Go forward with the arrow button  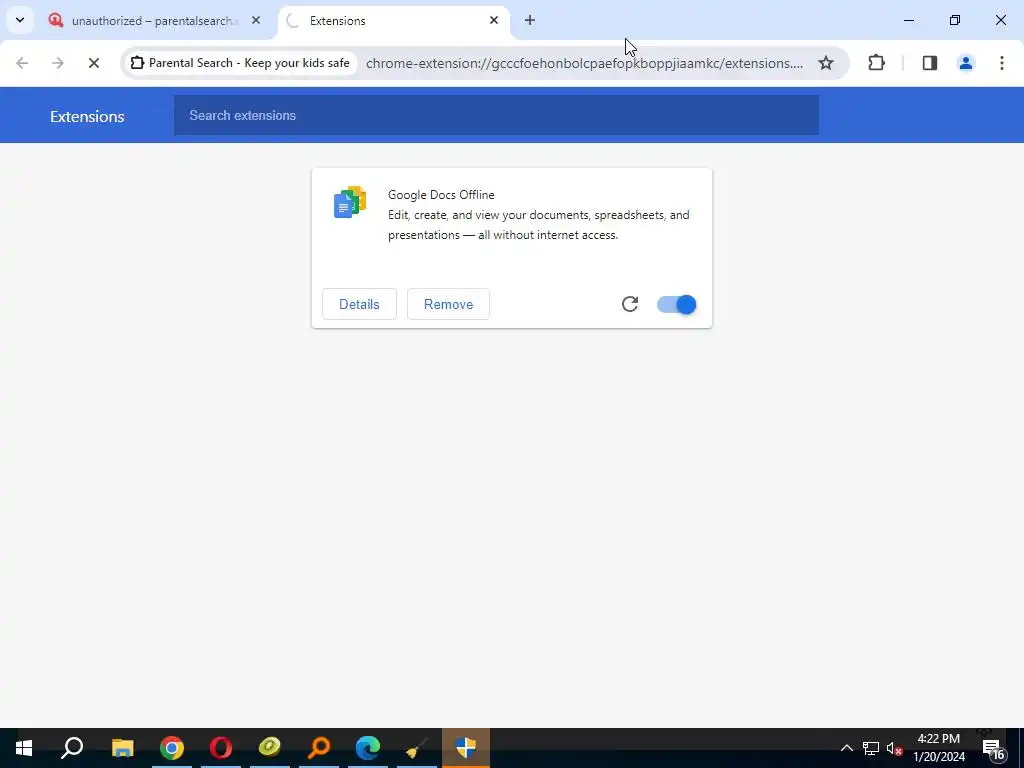click(58, 63)
